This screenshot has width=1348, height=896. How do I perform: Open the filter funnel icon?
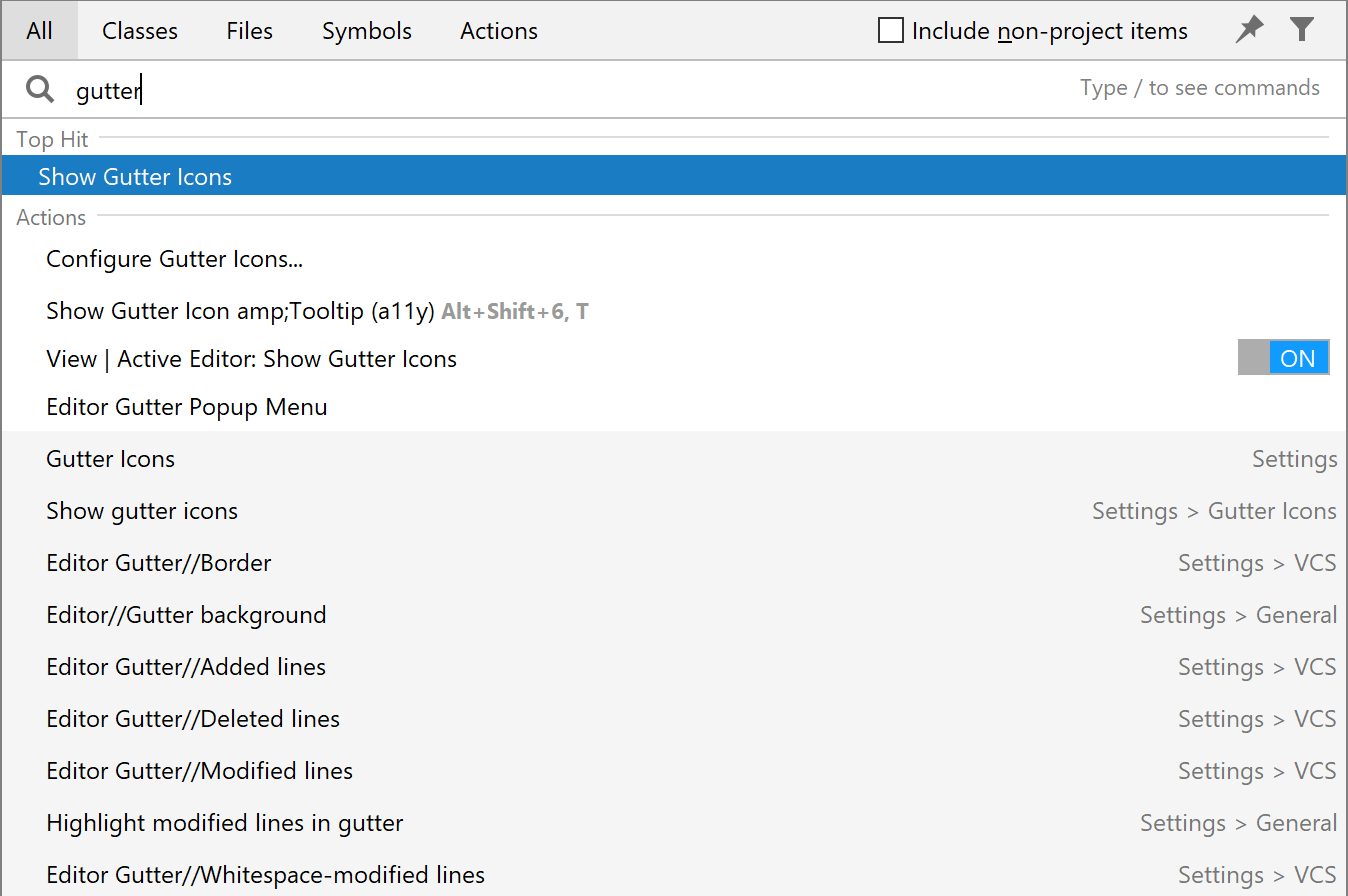click(x=1301, y=30)
